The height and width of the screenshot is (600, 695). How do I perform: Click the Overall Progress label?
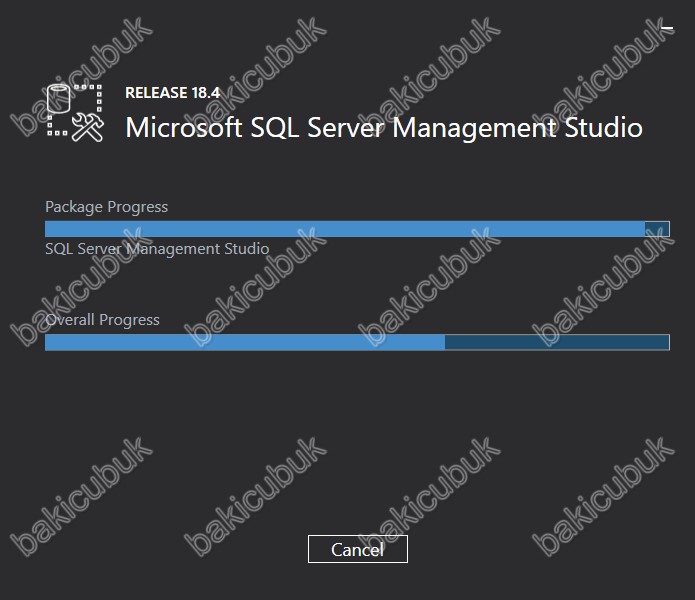pyautogui.click(x=102, y=320)
